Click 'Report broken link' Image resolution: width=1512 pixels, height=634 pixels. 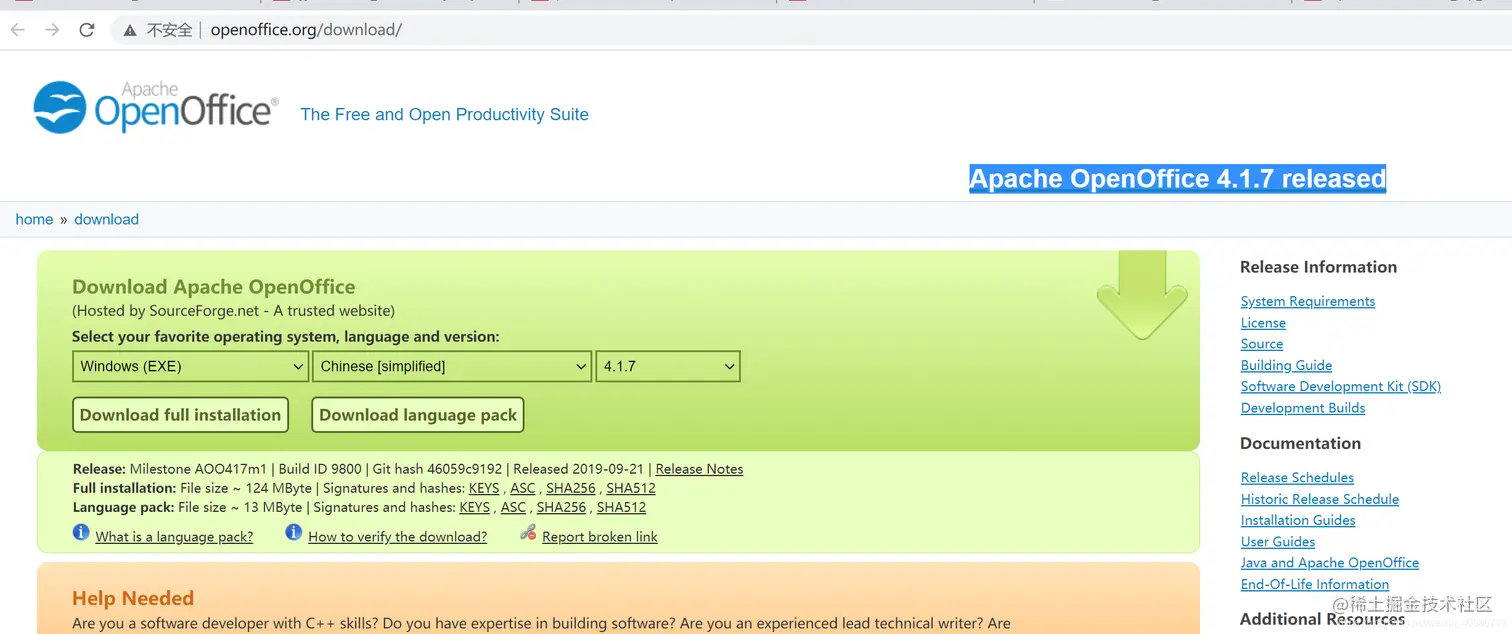coord(600,537)
